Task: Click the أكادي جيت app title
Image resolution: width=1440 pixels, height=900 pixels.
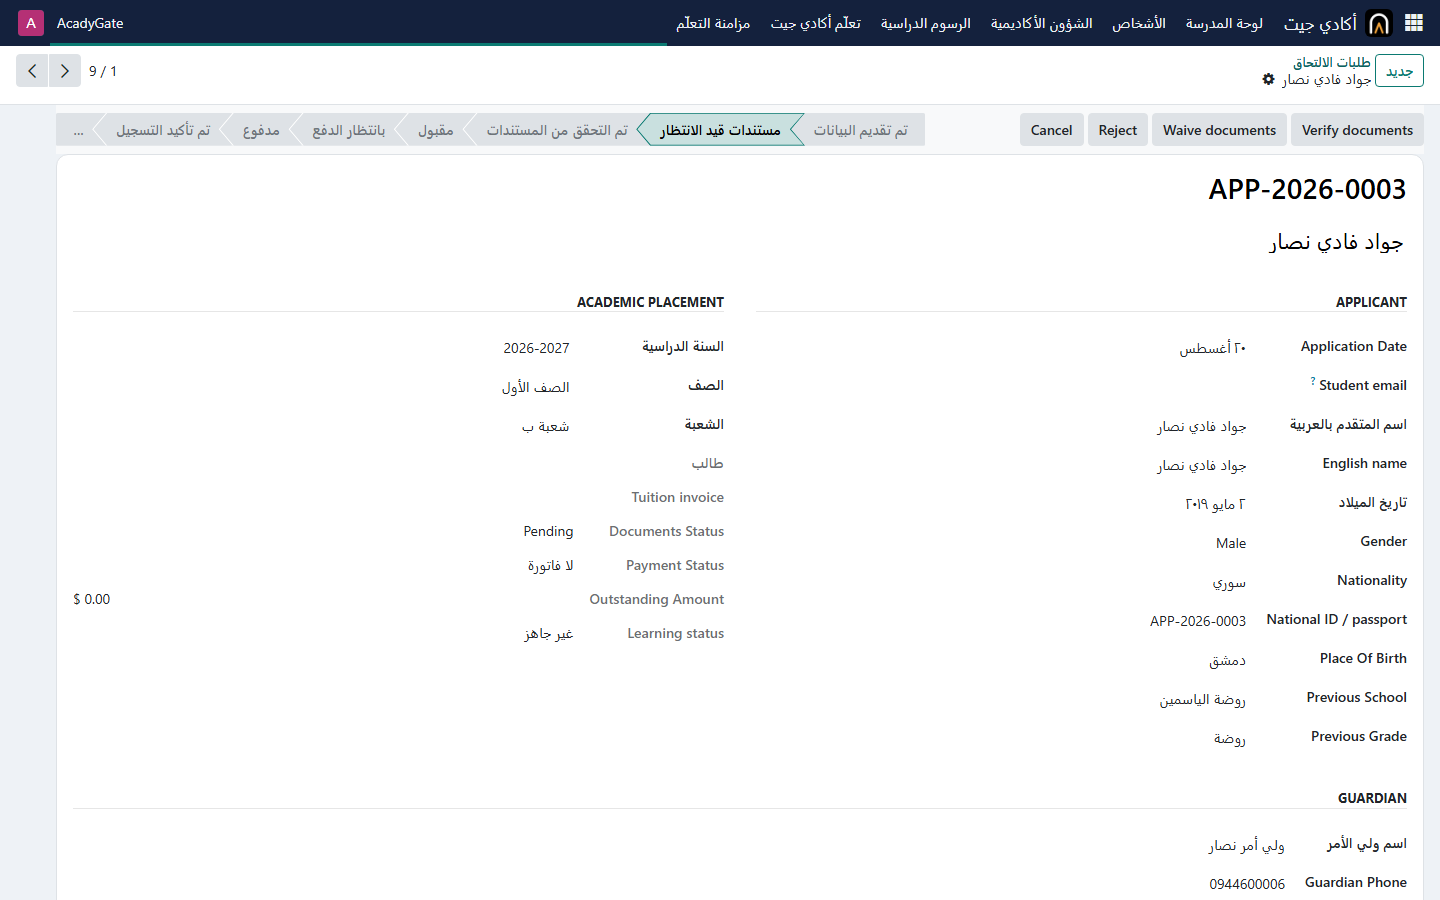Action: click(1320, 23)
